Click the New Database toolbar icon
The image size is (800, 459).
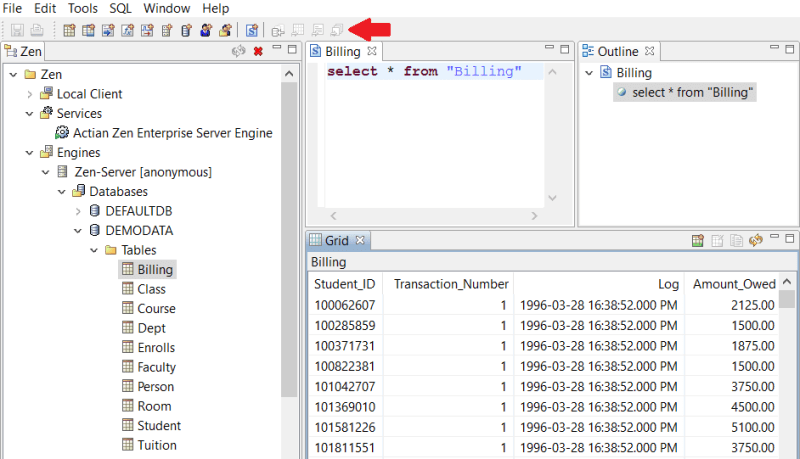pyautogui.click(x=186, y=31)
